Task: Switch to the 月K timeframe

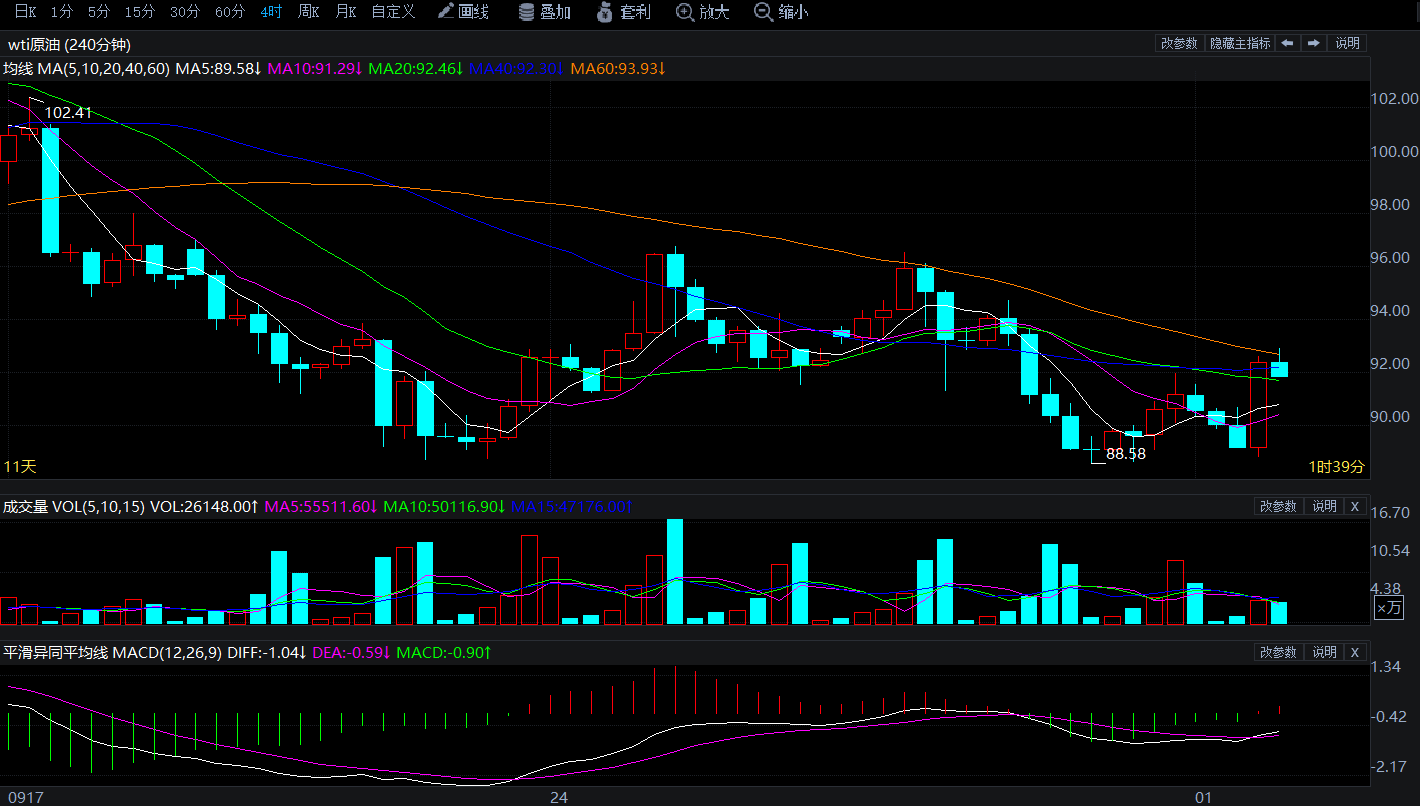Action: click(346, 12)
